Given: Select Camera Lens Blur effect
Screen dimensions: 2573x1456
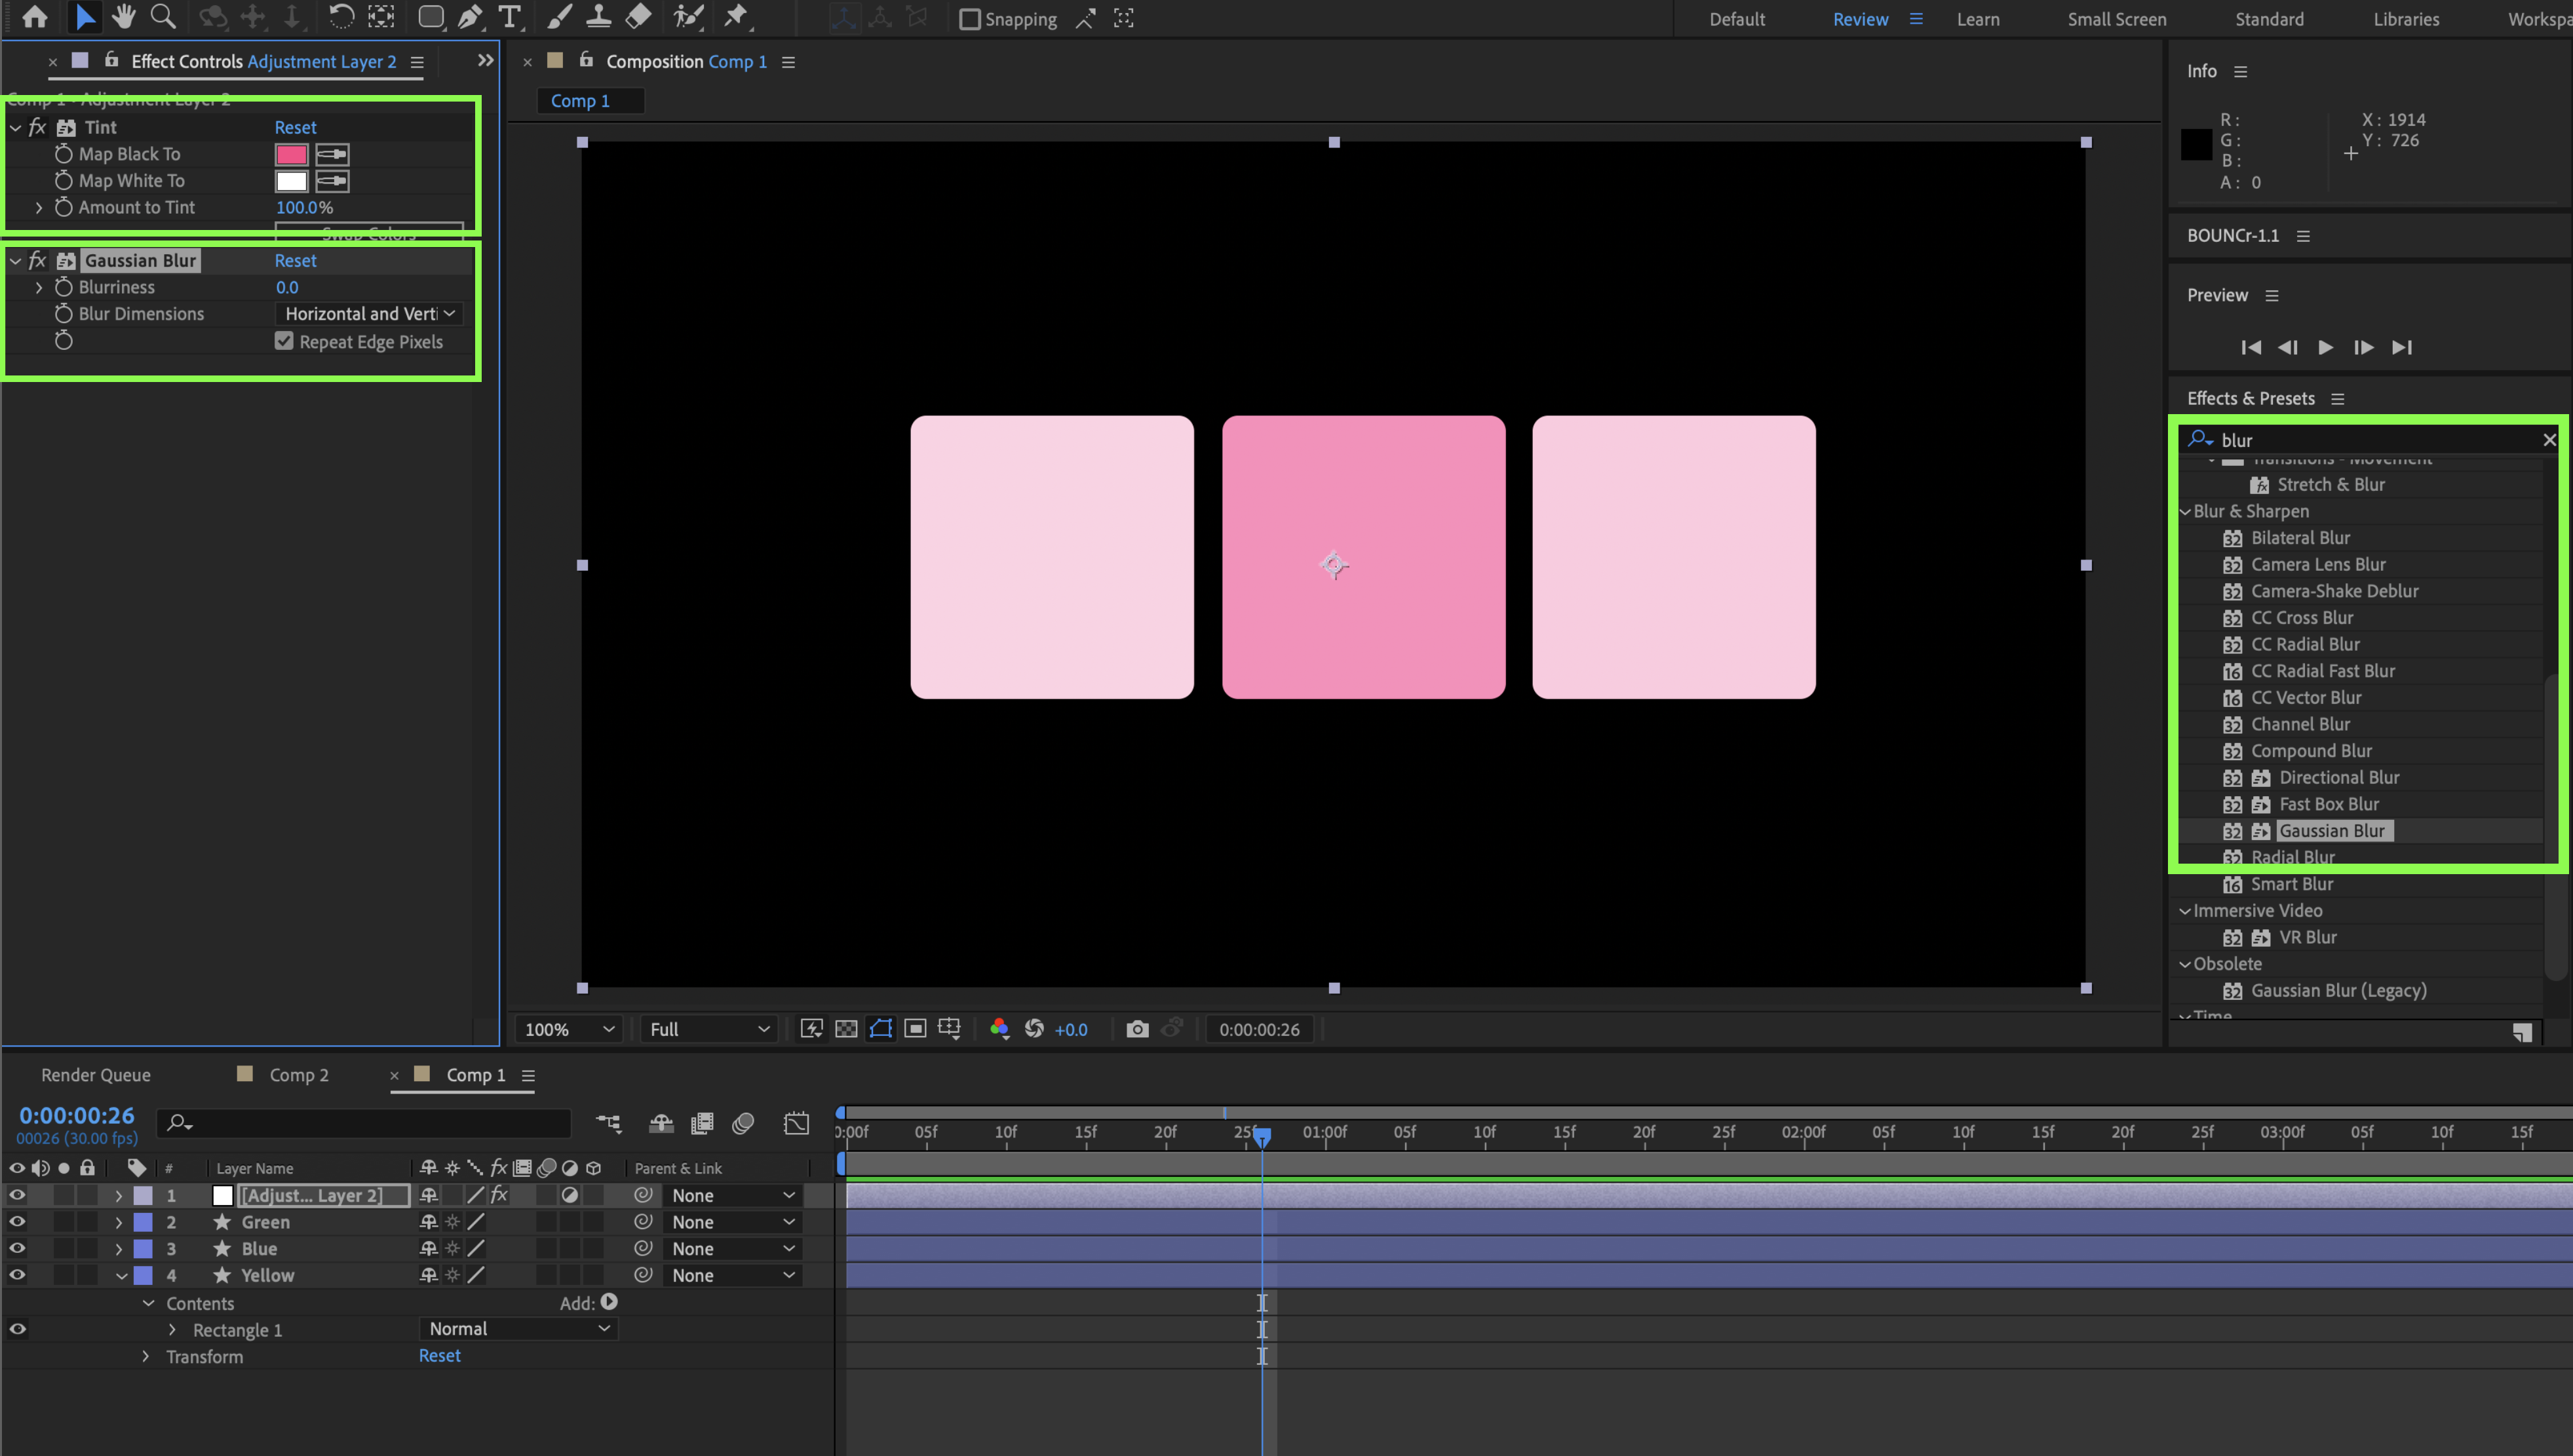Looking at the screenshot, I should tap(2317, 564).
